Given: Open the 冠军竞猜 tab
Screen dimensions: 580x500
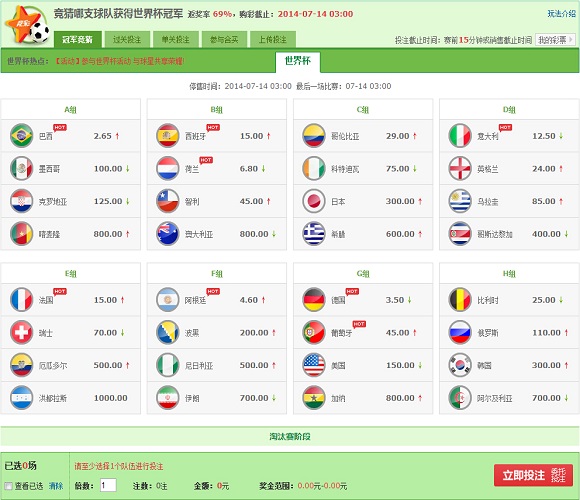Looking at the screenshot, I should [x=77, y=40].
